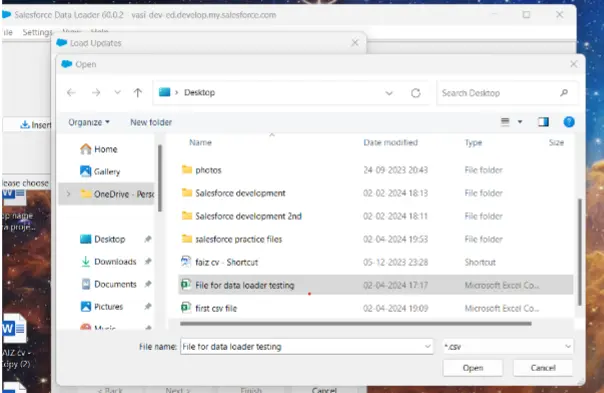Change the view layout icon
Image resolution: width=604 pixels, height=393 pixels.
(x=505, y=122)
